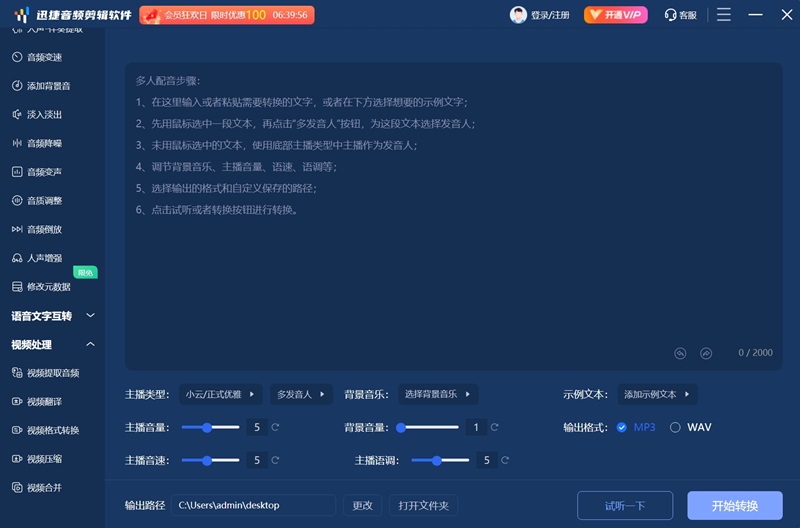Open the 淡入淡出 fade tool
The image size is (800, 528).
tap(44, 115)
